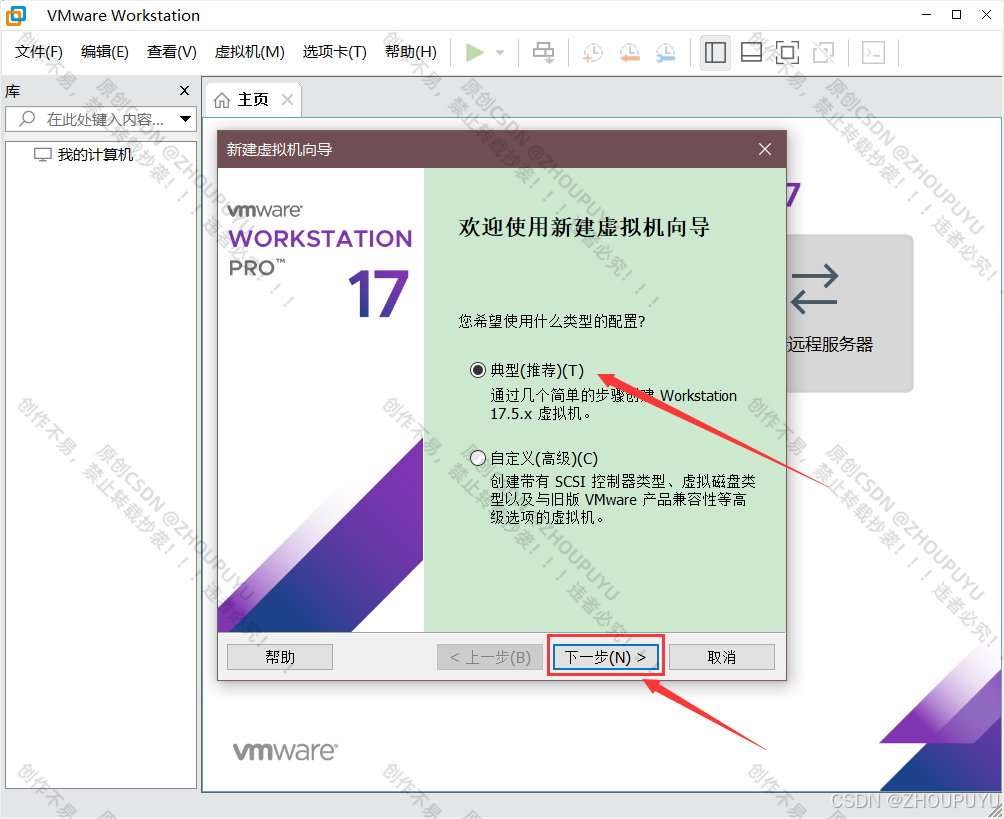Image resolution: width=1004 pixels, height=819 pixels.
Task: Click the 远程服务器 connect tile on the home page
Action: click(x=850, y=314)
